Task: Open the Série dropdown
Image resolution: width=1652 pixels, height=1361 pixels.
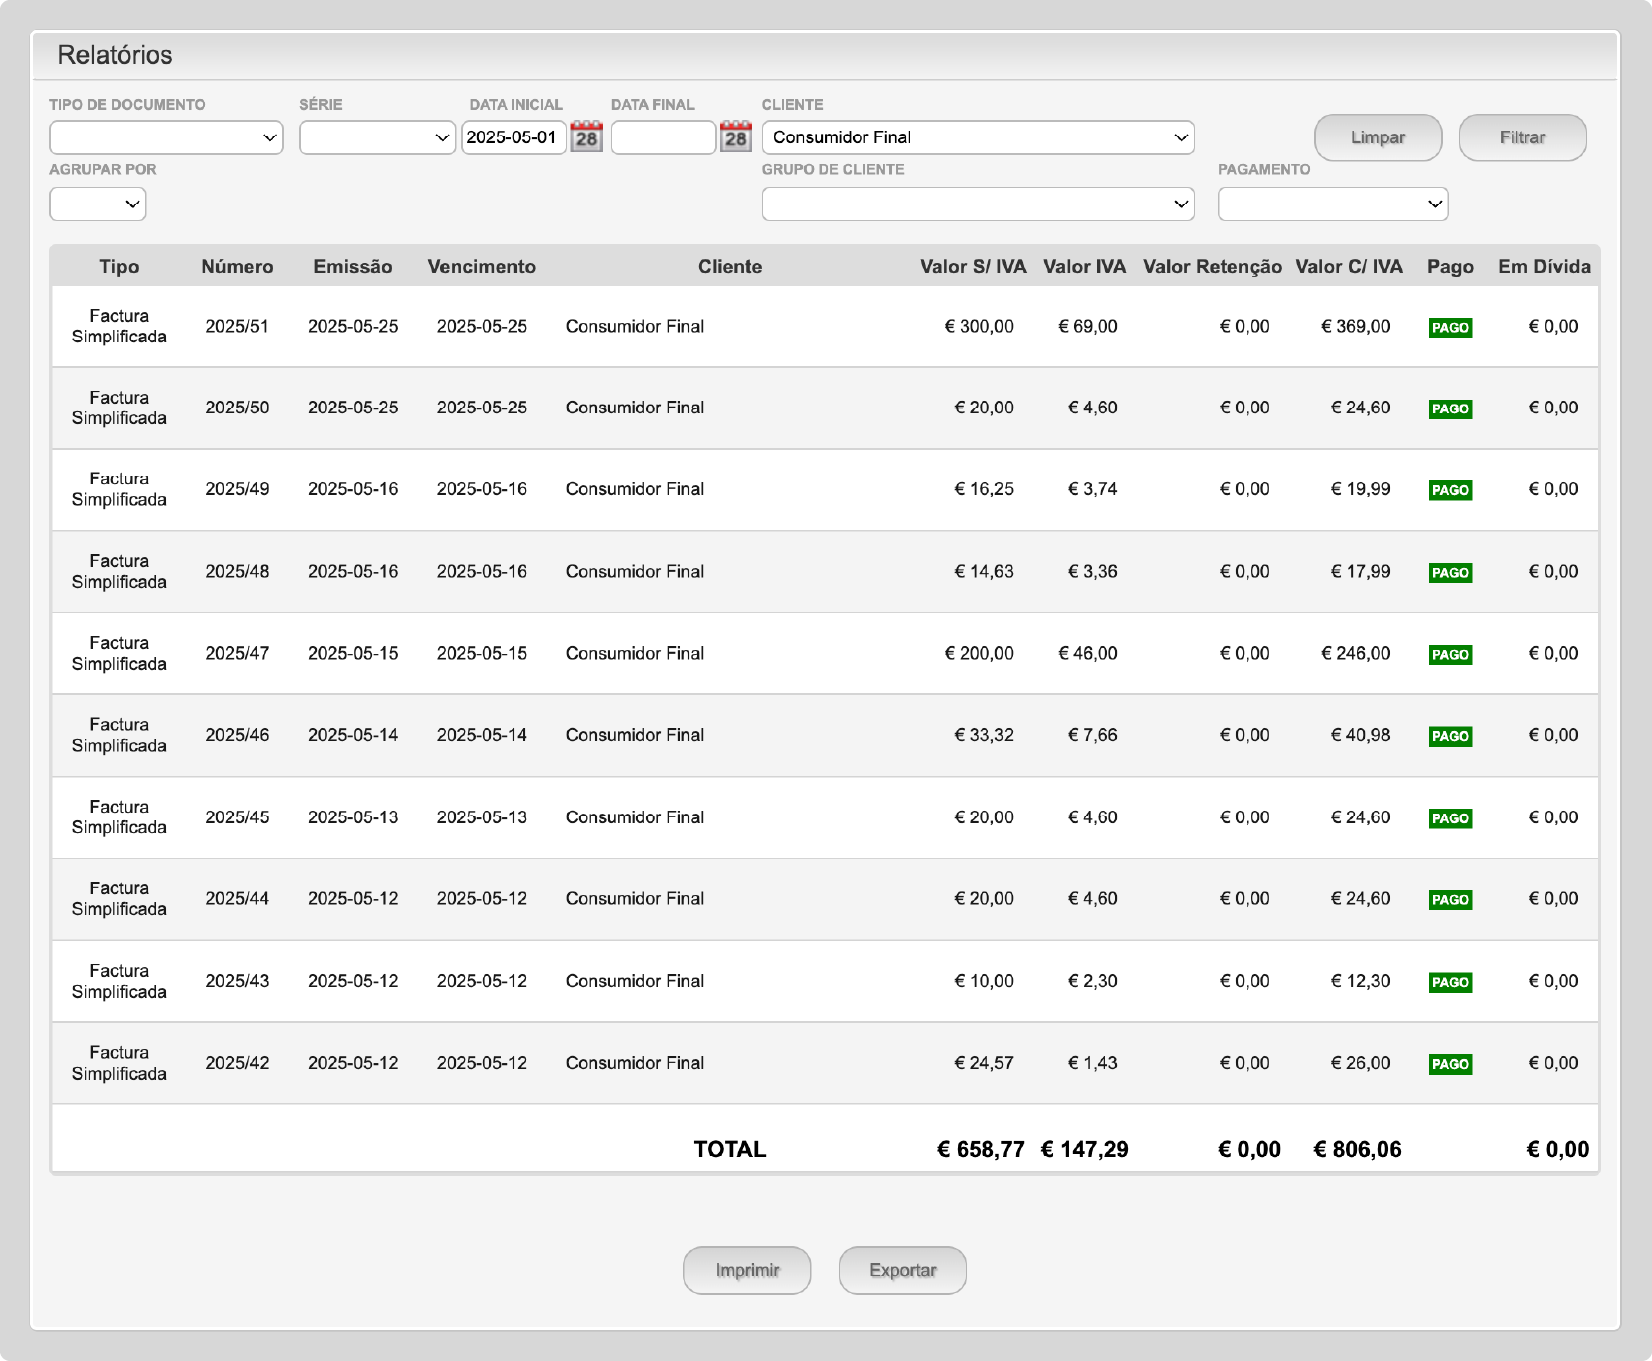Action: pos(377,138)
